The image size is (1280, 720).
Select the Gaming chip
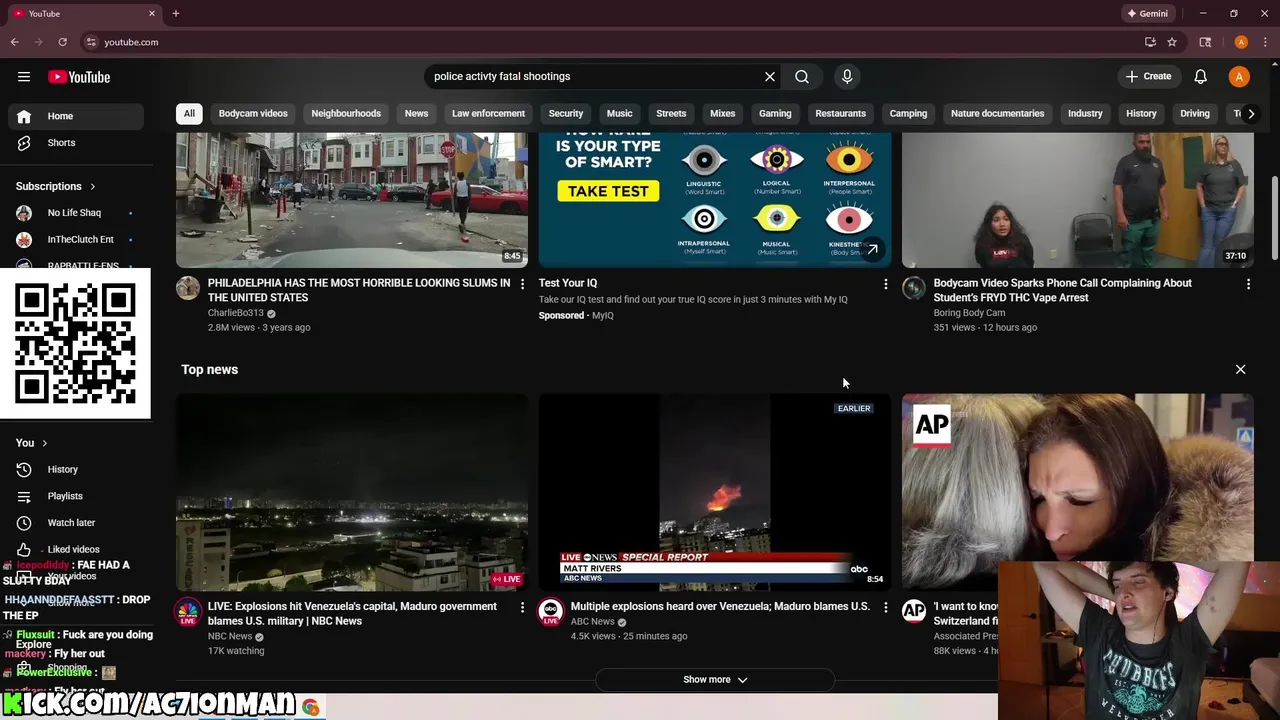[x=775, y=114]
